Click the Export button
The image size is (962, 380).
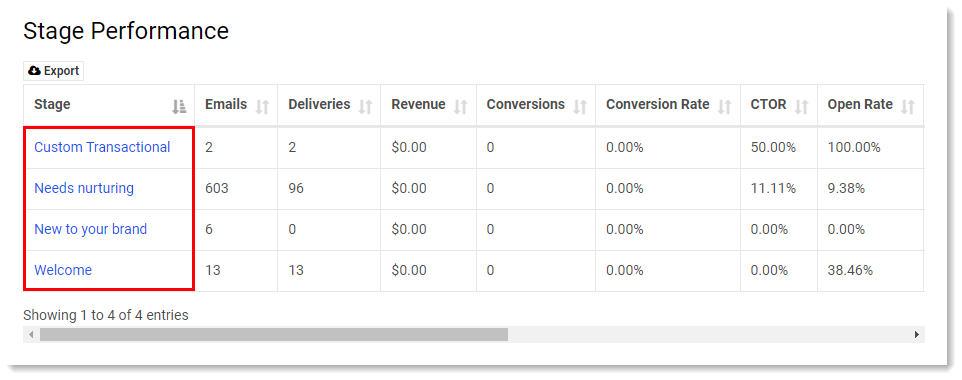53,71
